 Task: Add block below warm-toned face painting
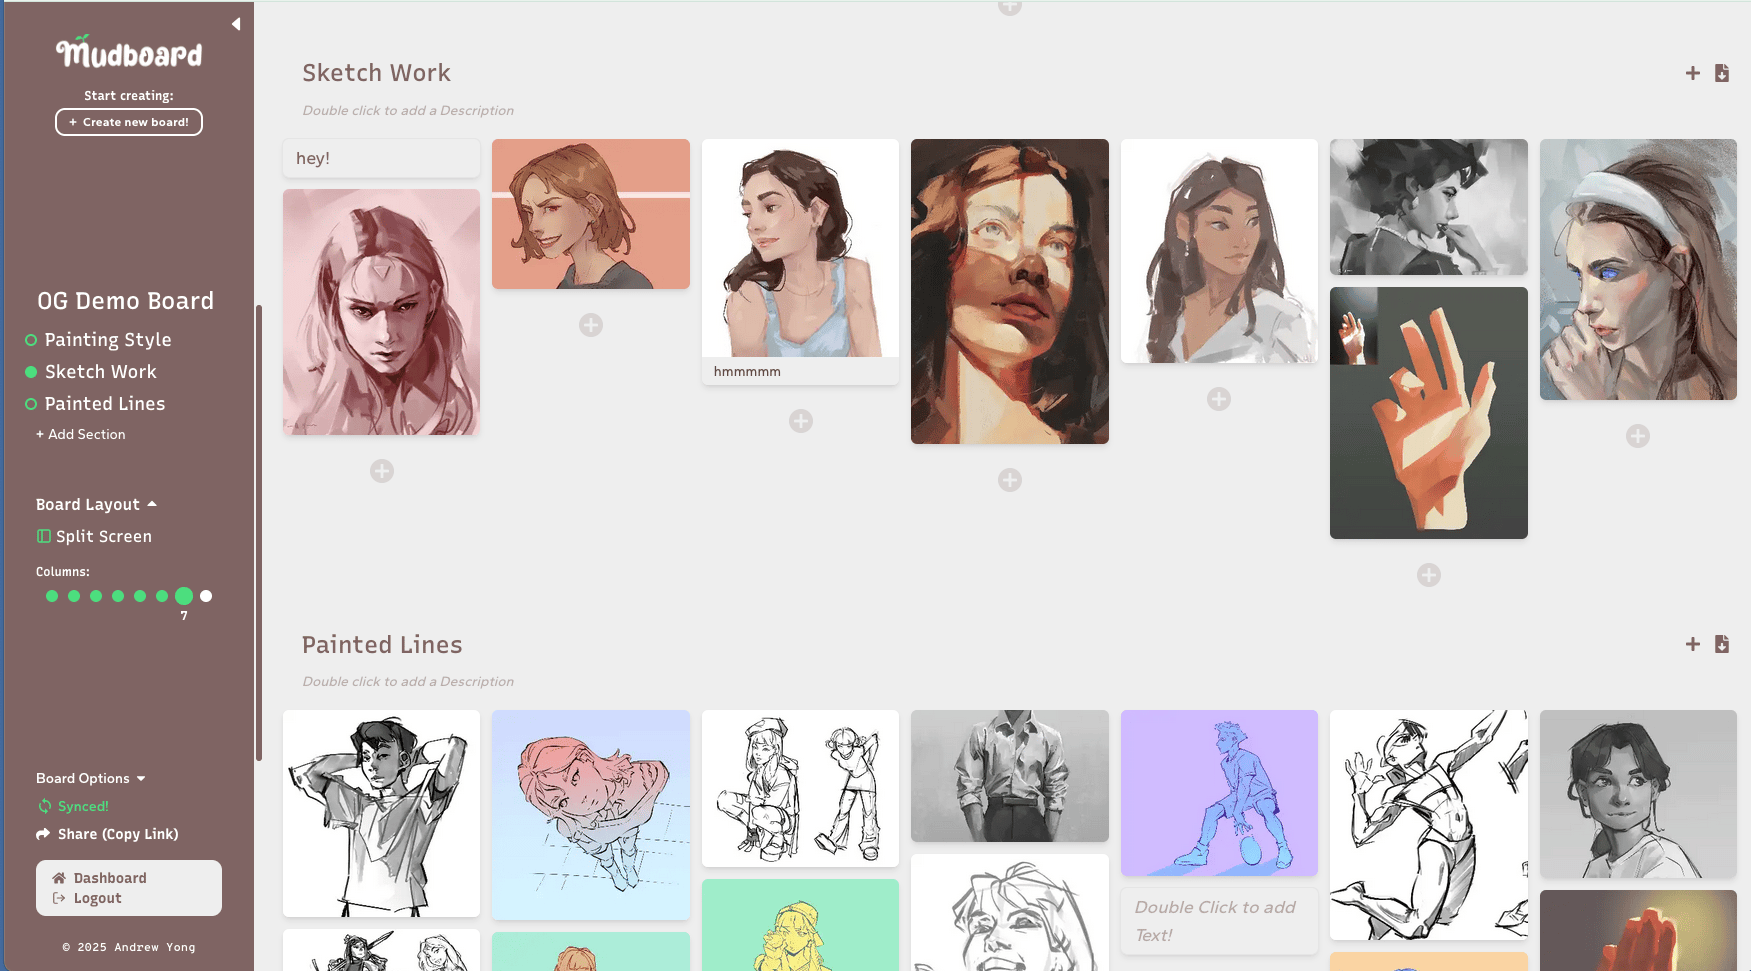(1010, 480)
